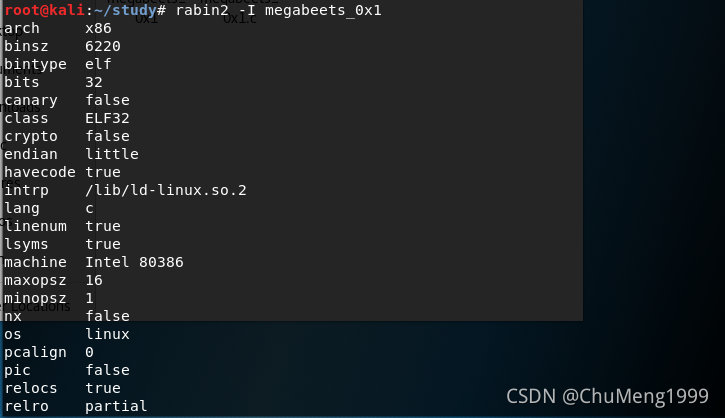Click the binsz value 6220
The width and height of the screenshot is (725, 418).
103,46
